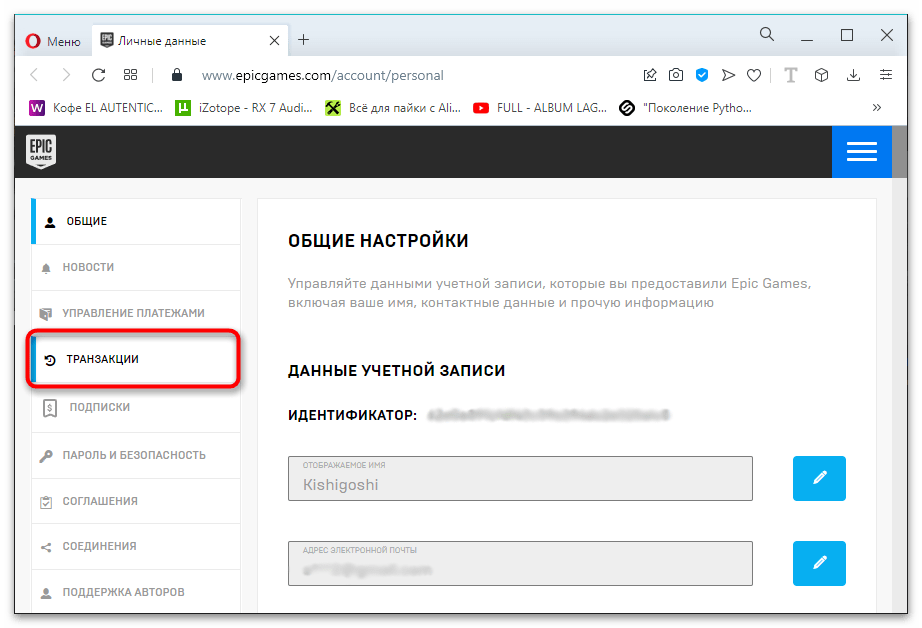
Task: Expand hidden bookmarks with double chevron
Action: pos(877,108)
